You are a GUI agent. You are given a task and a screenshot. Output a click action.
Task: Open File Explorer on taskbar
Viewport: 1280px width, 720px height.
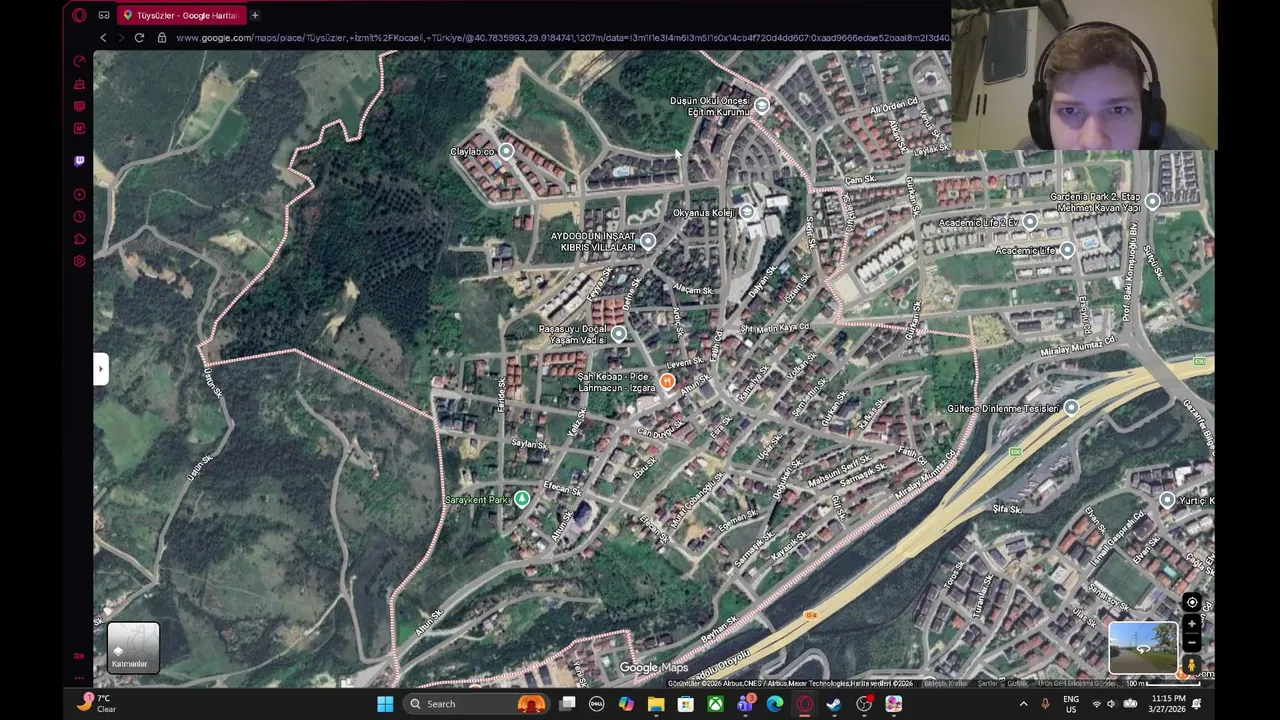tap(656, 704)
